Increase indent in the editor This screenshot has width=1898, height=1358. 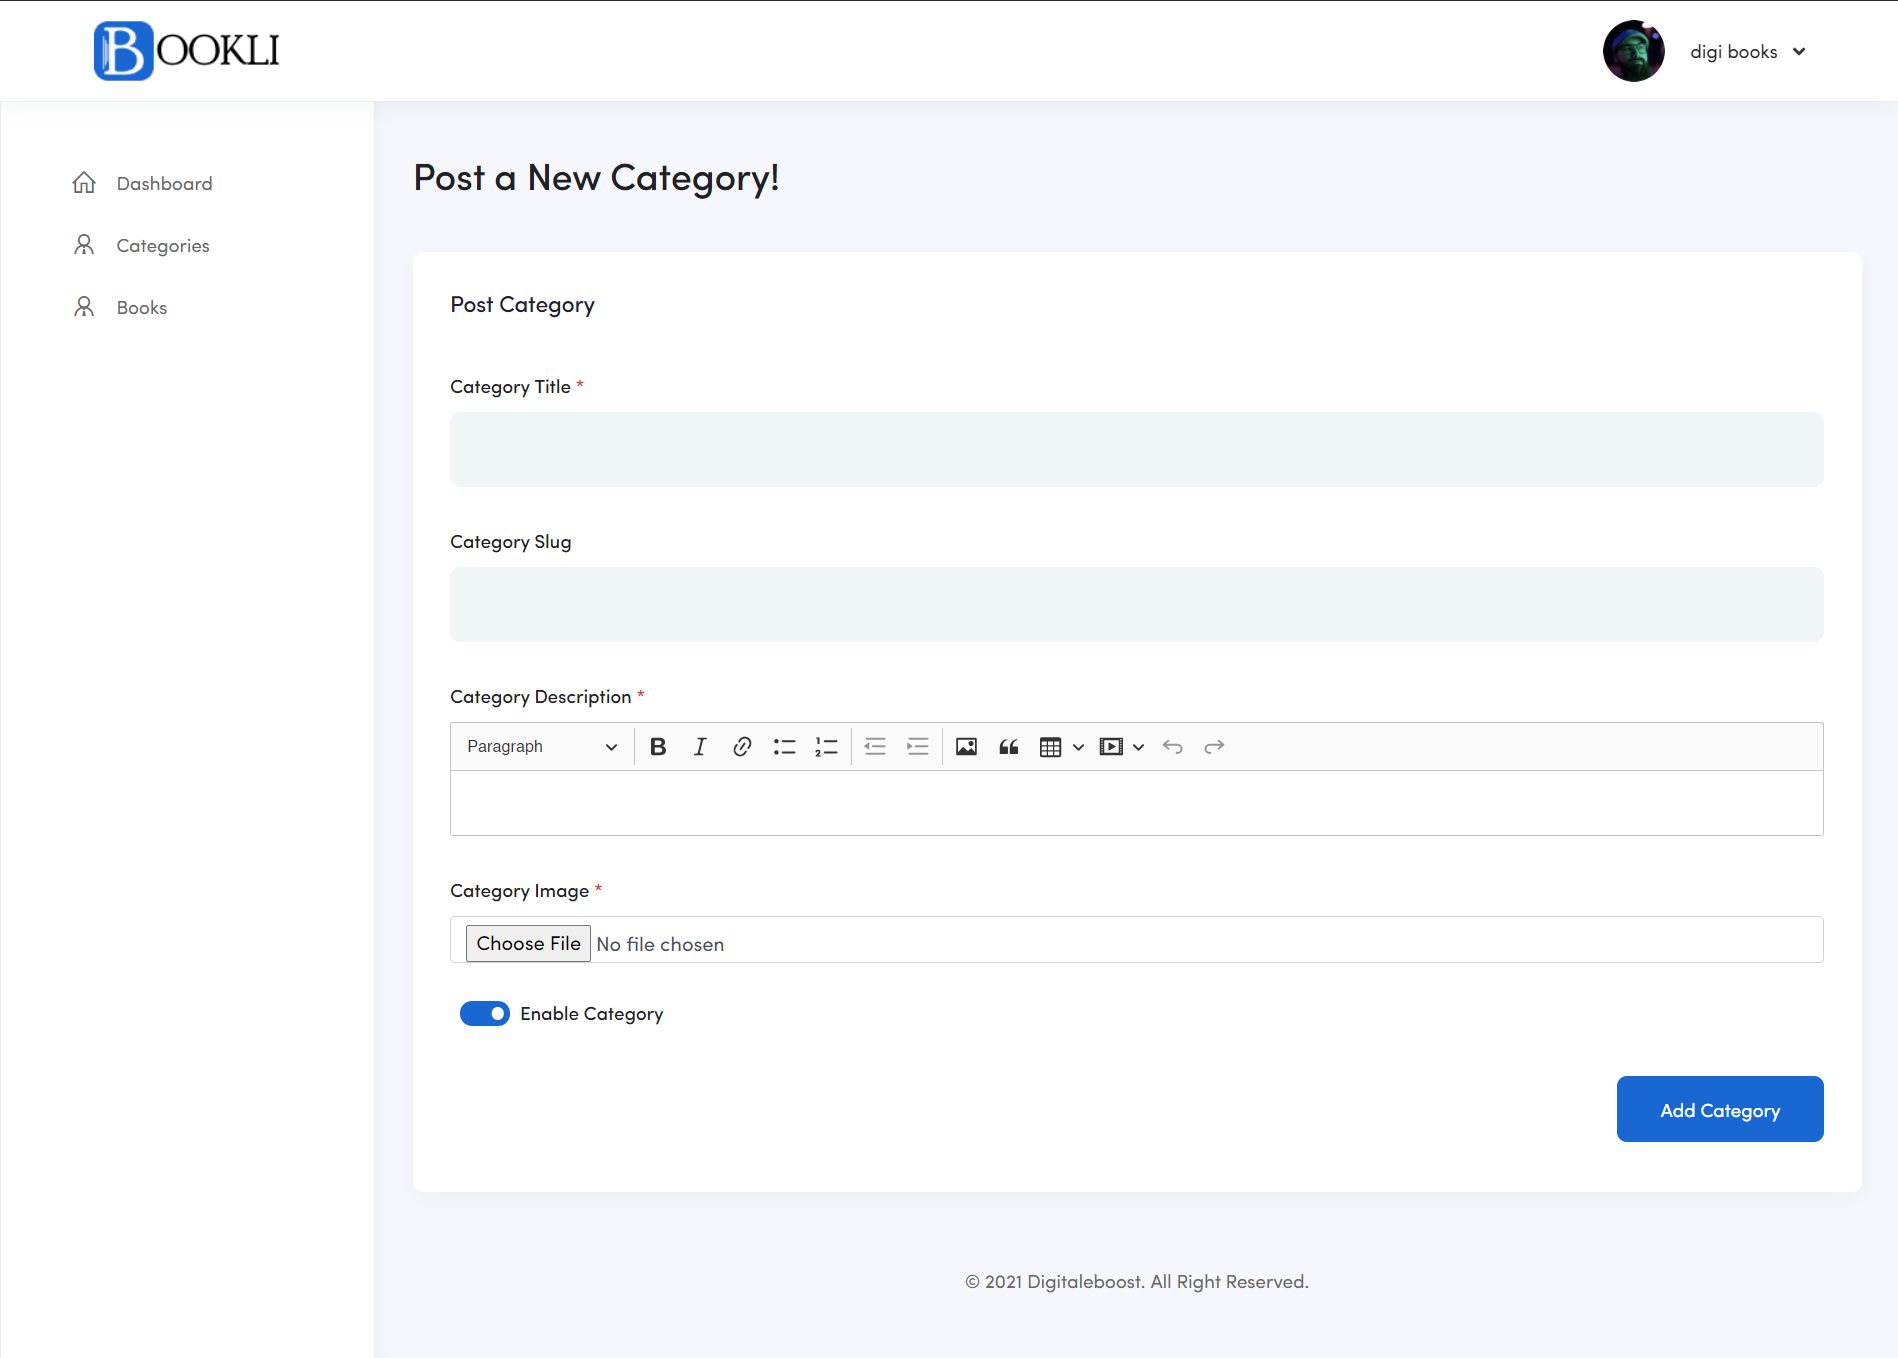click(x=917, y=747)
